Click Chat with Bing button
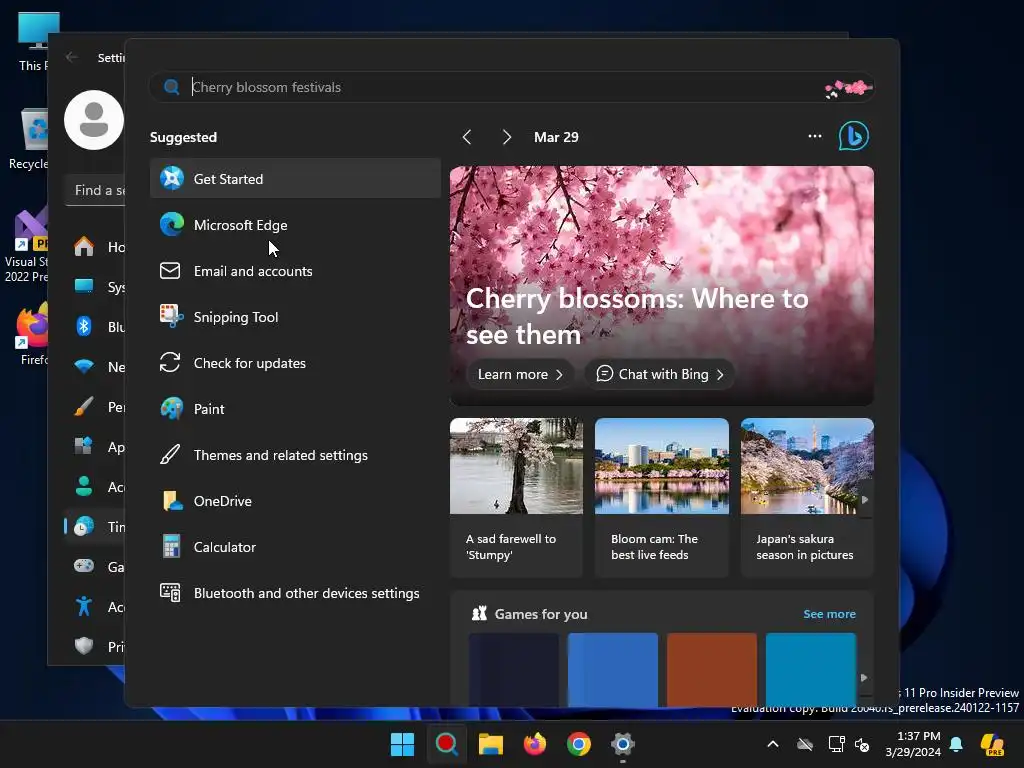Screen dimensions: 1024x768 point(660,374)
